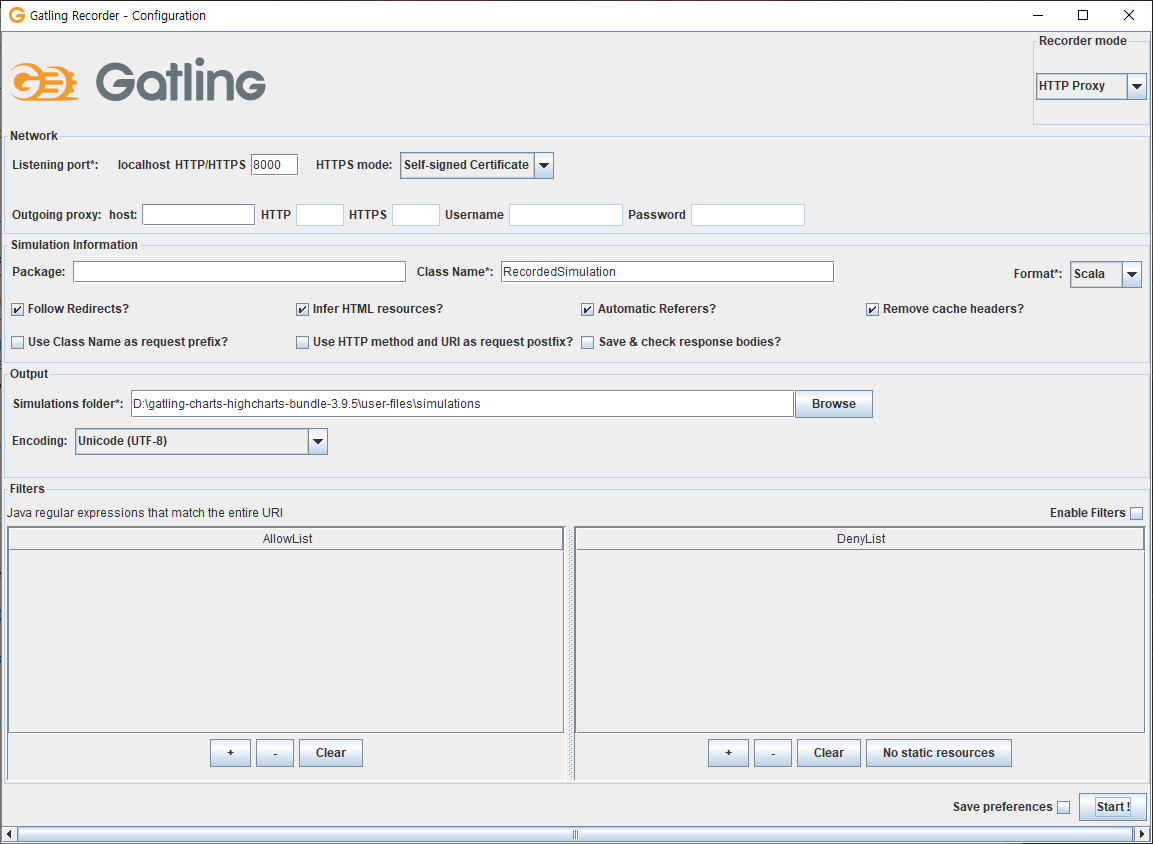
Task: Enable HTTP method and URI request postfix
Action: tap(302, 343)
